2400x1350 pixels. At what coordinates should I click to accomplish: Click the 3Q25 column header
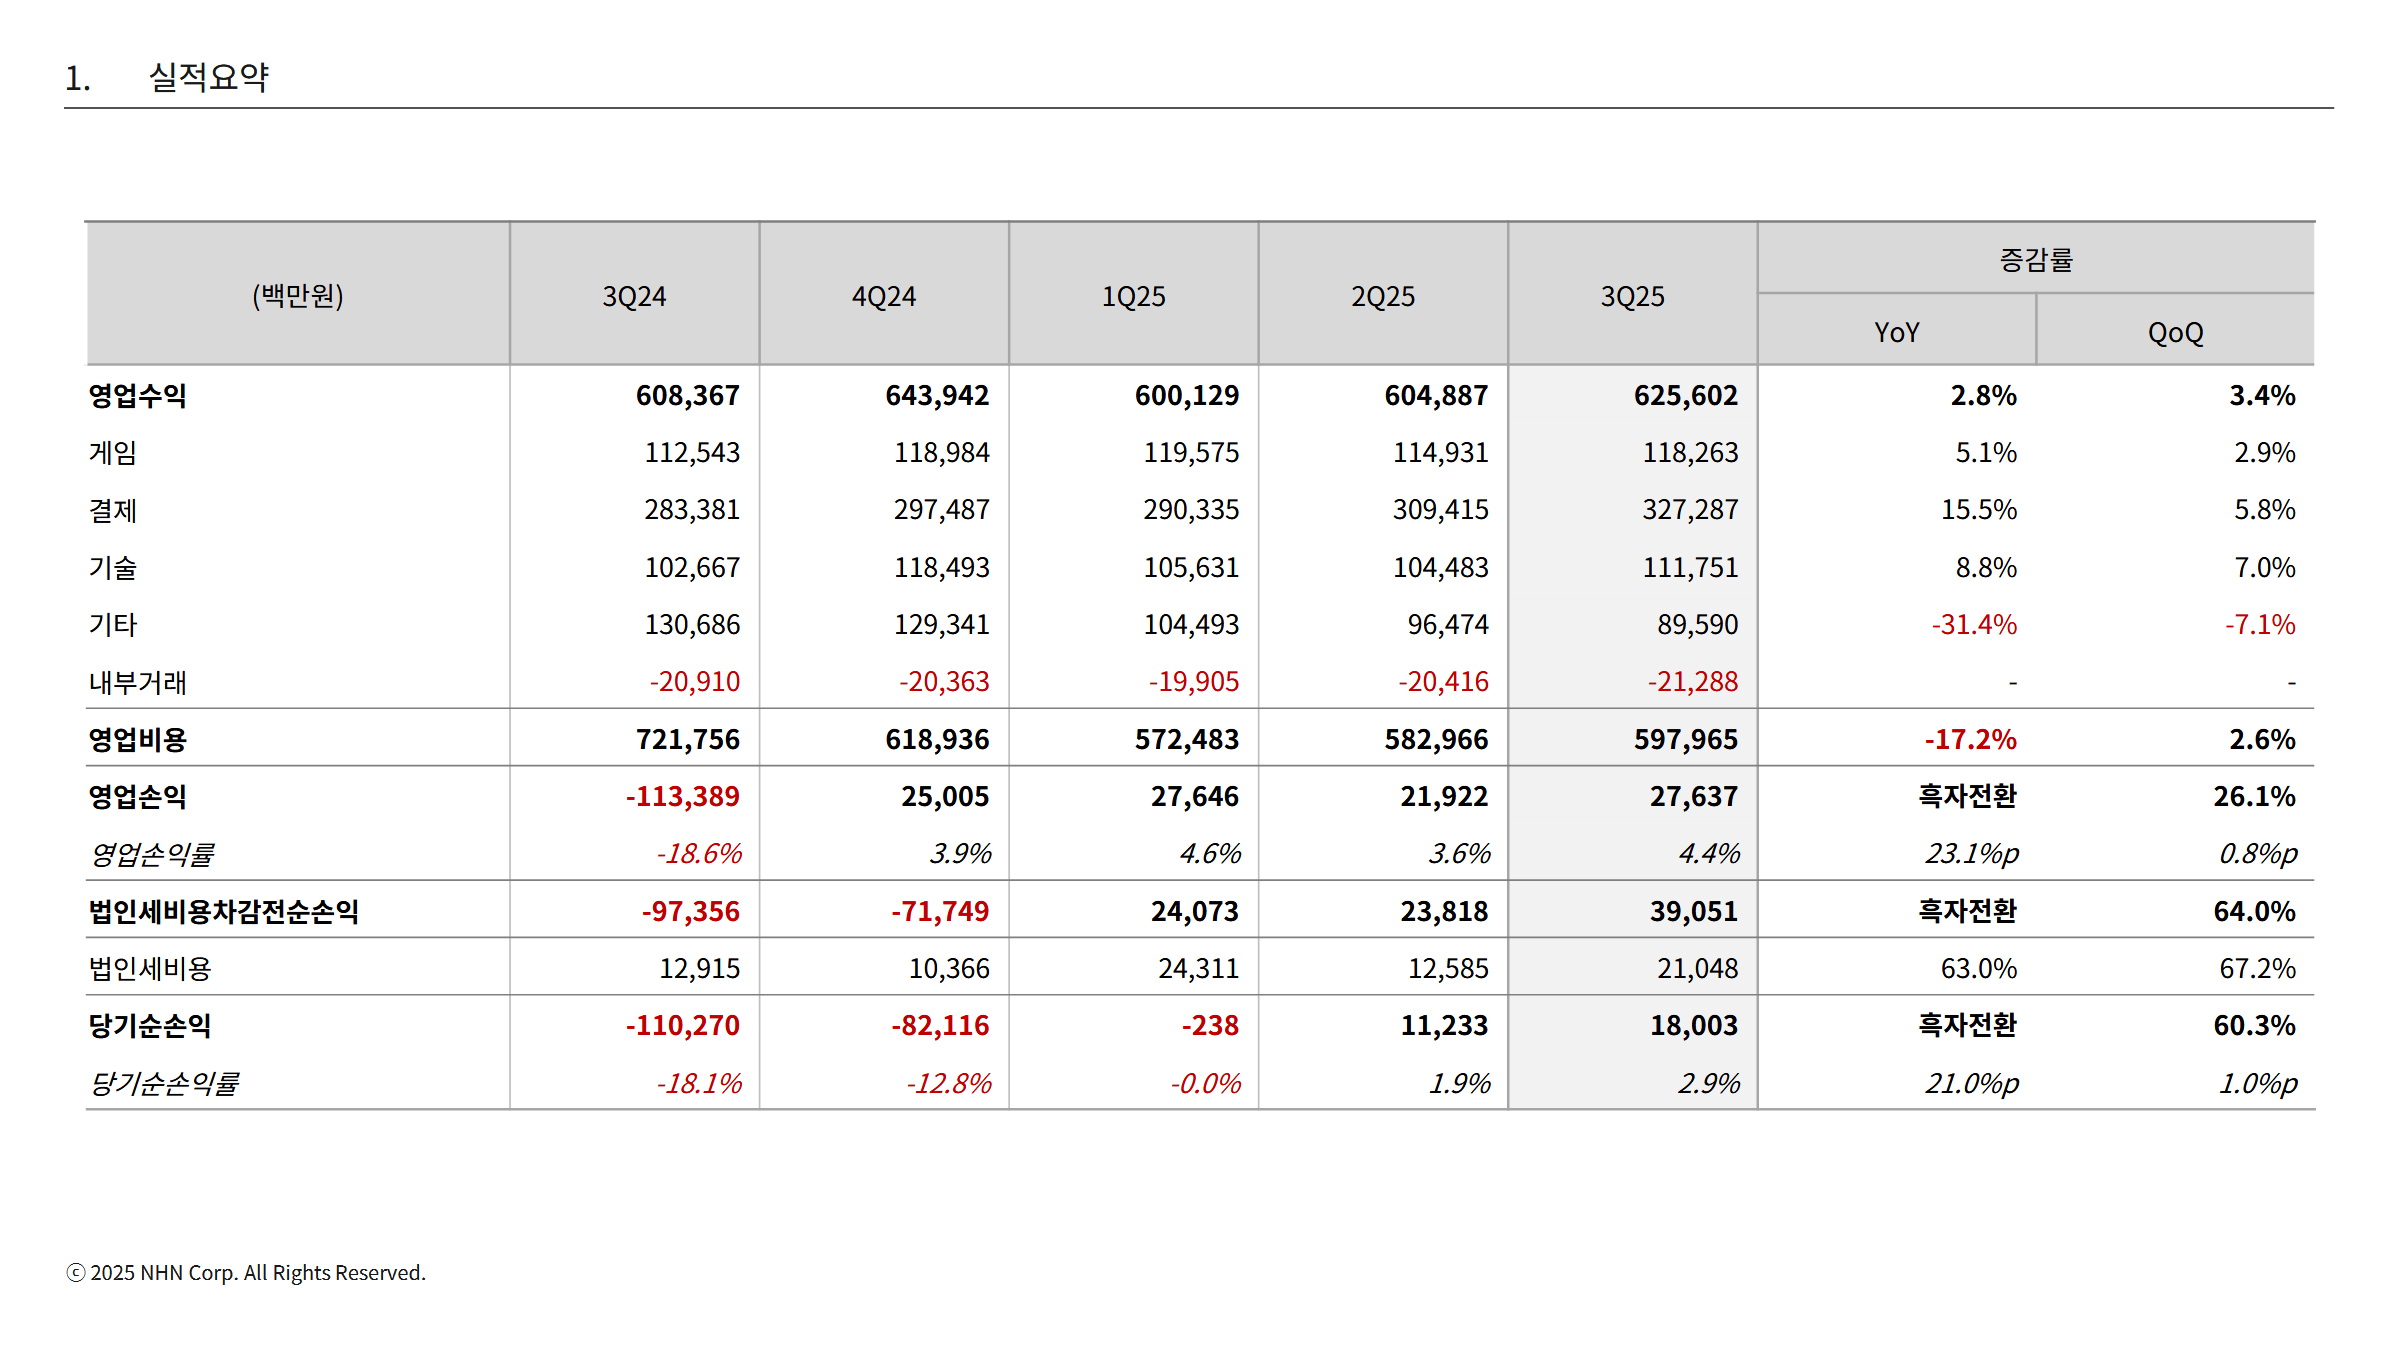1632,296
